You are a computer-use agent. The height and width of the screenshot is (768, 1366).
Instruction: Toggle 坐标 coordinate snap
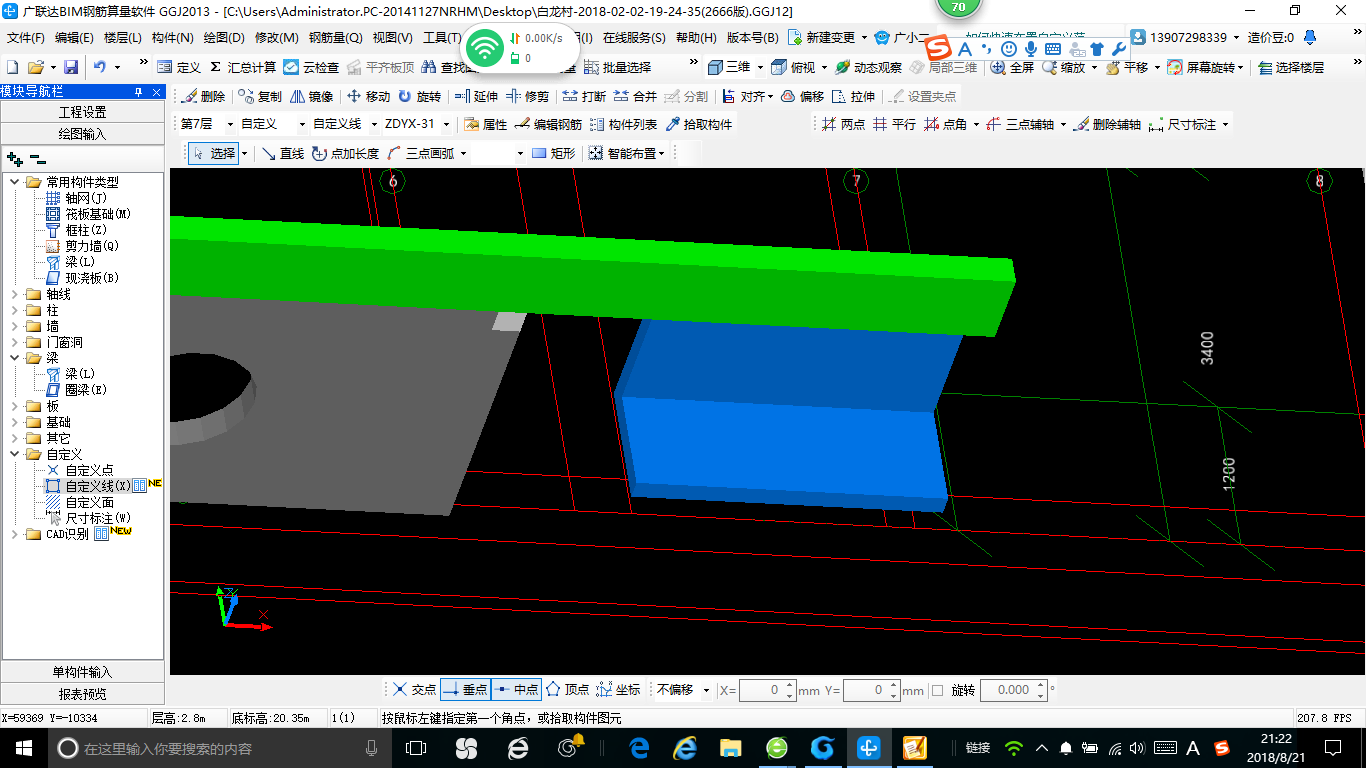[x=618, y=690]
